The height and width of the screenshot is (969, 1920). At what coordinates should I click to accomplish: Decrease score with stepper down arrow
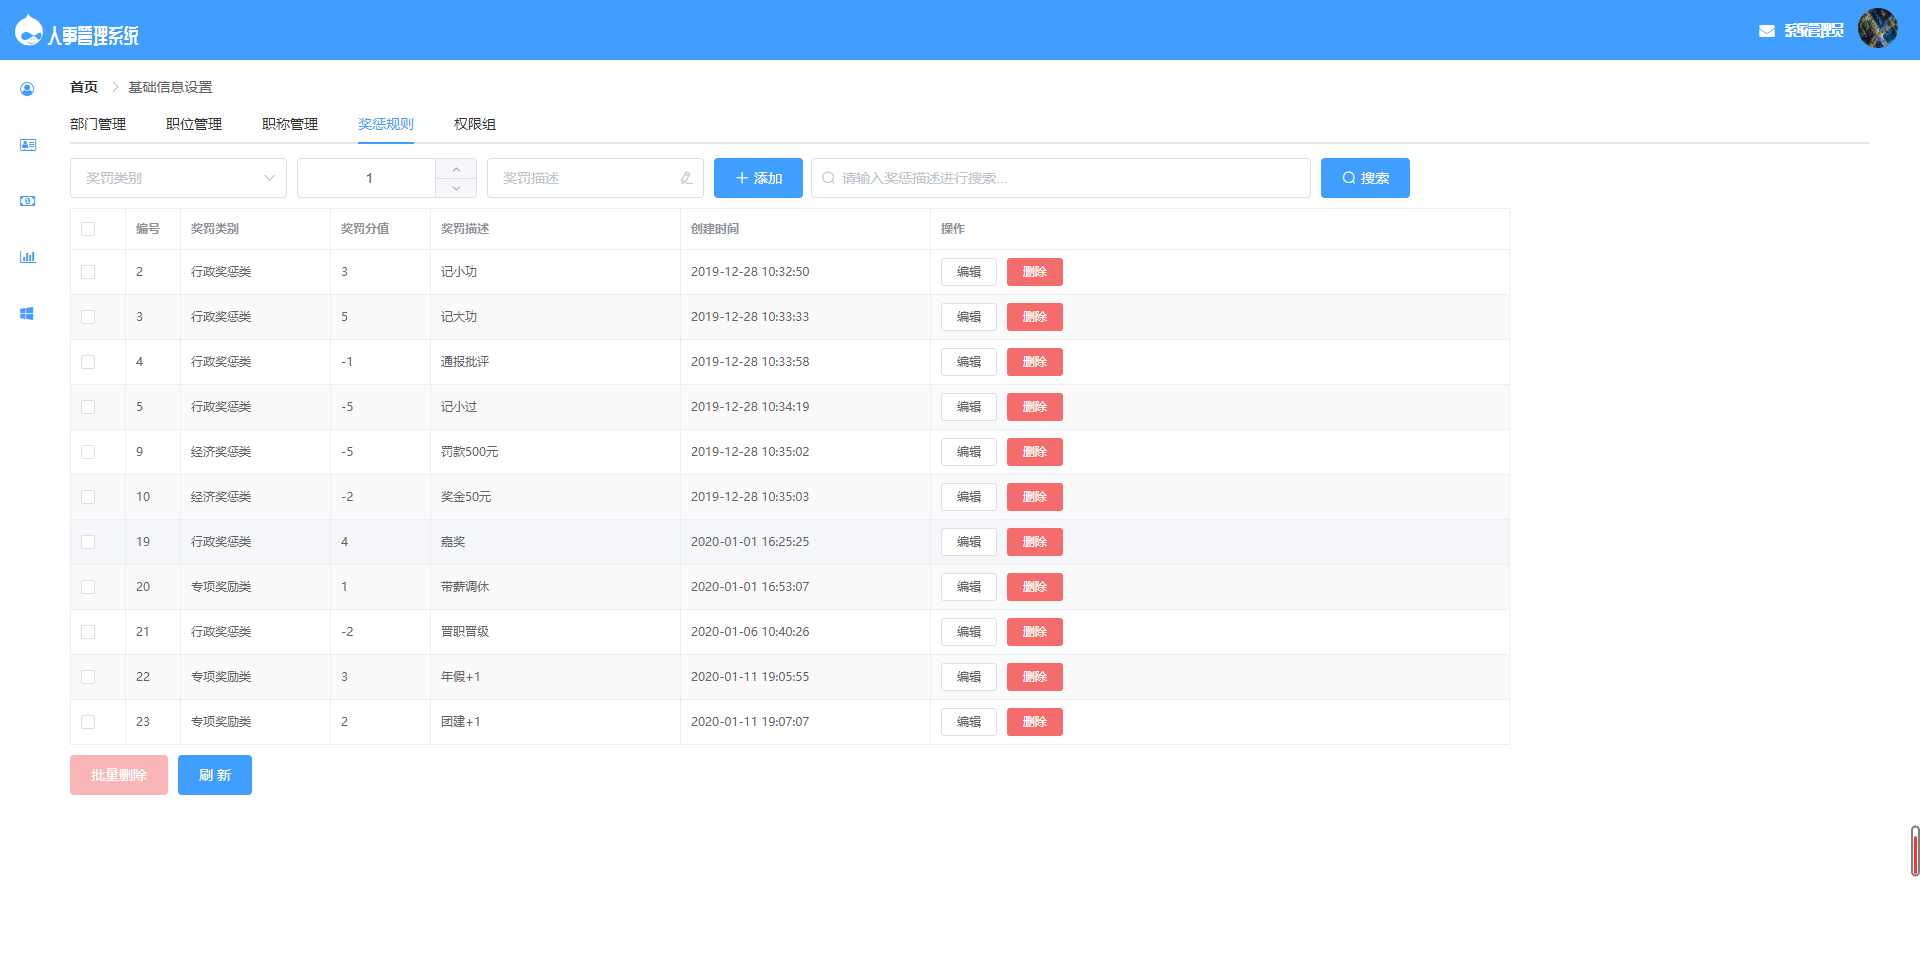[456, 188]
